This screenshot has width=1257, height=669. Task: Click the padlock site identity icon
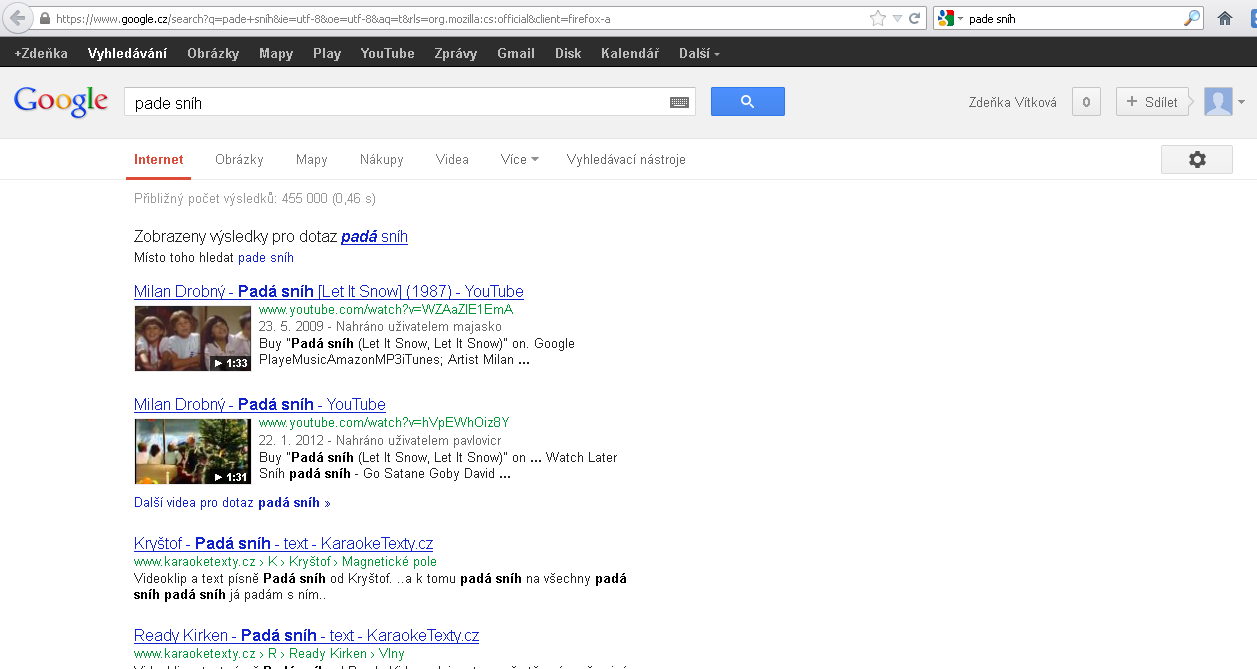[45, 19]
